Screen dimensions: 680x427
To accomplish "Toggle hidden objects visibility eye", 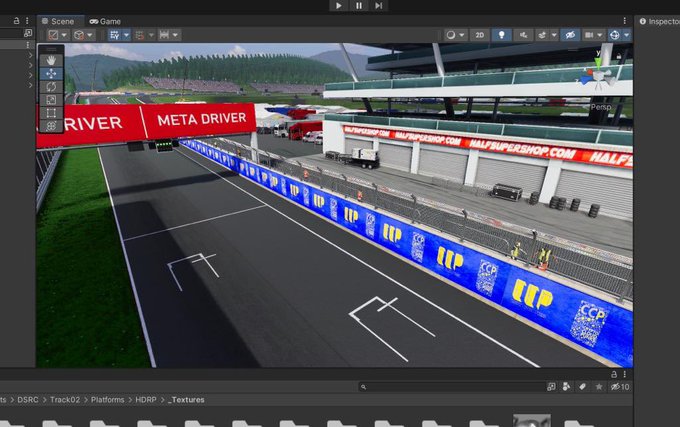I will click(x=570, y=35).
